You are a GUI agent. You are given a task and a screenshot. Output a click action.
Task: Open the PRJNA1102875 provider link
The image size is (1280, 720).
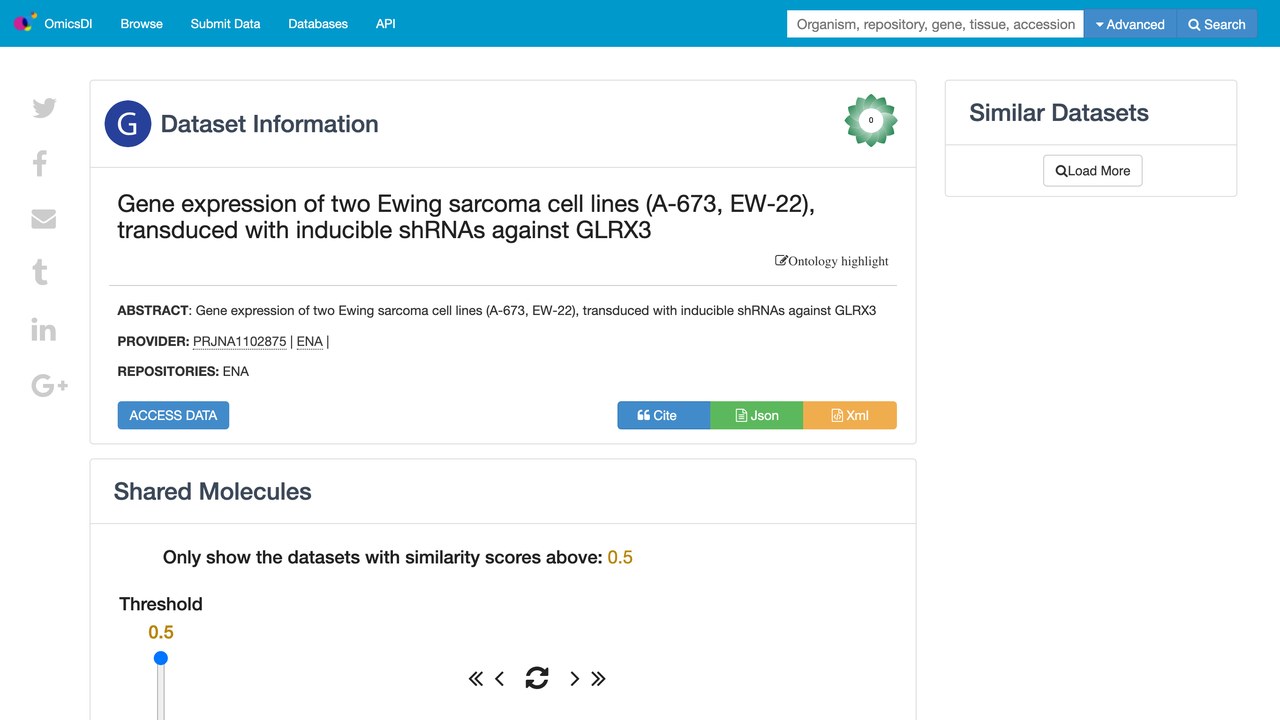[240, 341]
